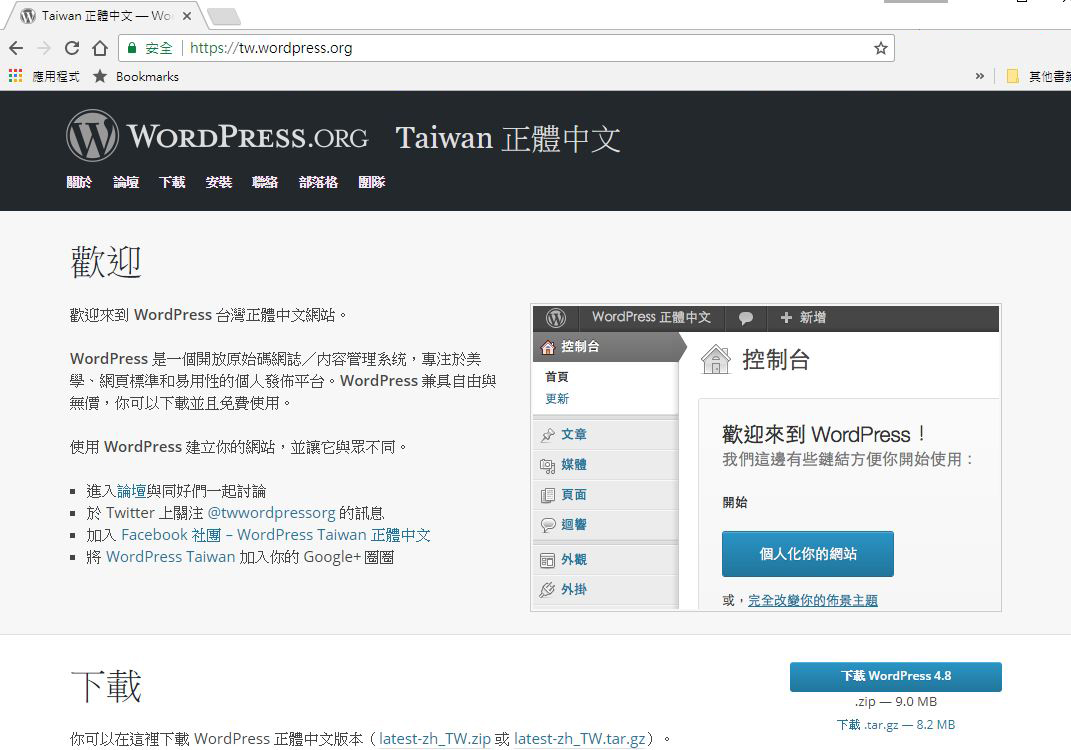Open the other bookmarks folder icon

[1013, 76]
